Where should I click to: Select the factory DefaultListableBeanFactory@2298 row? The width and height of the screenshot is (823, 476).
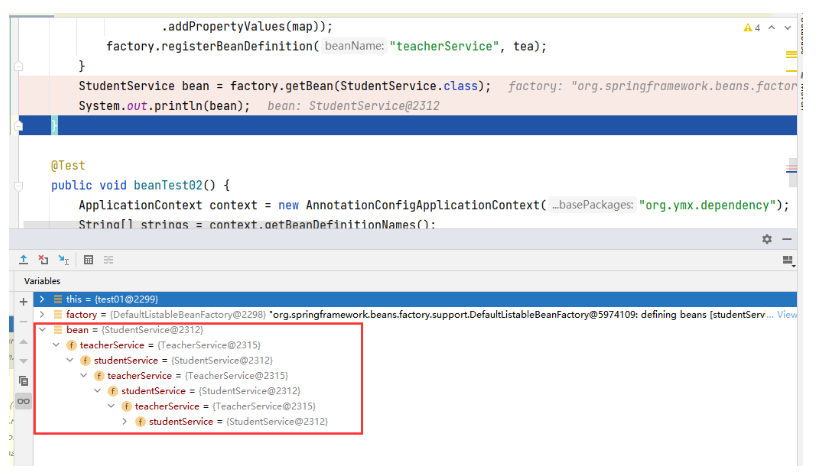coord(415,314)
